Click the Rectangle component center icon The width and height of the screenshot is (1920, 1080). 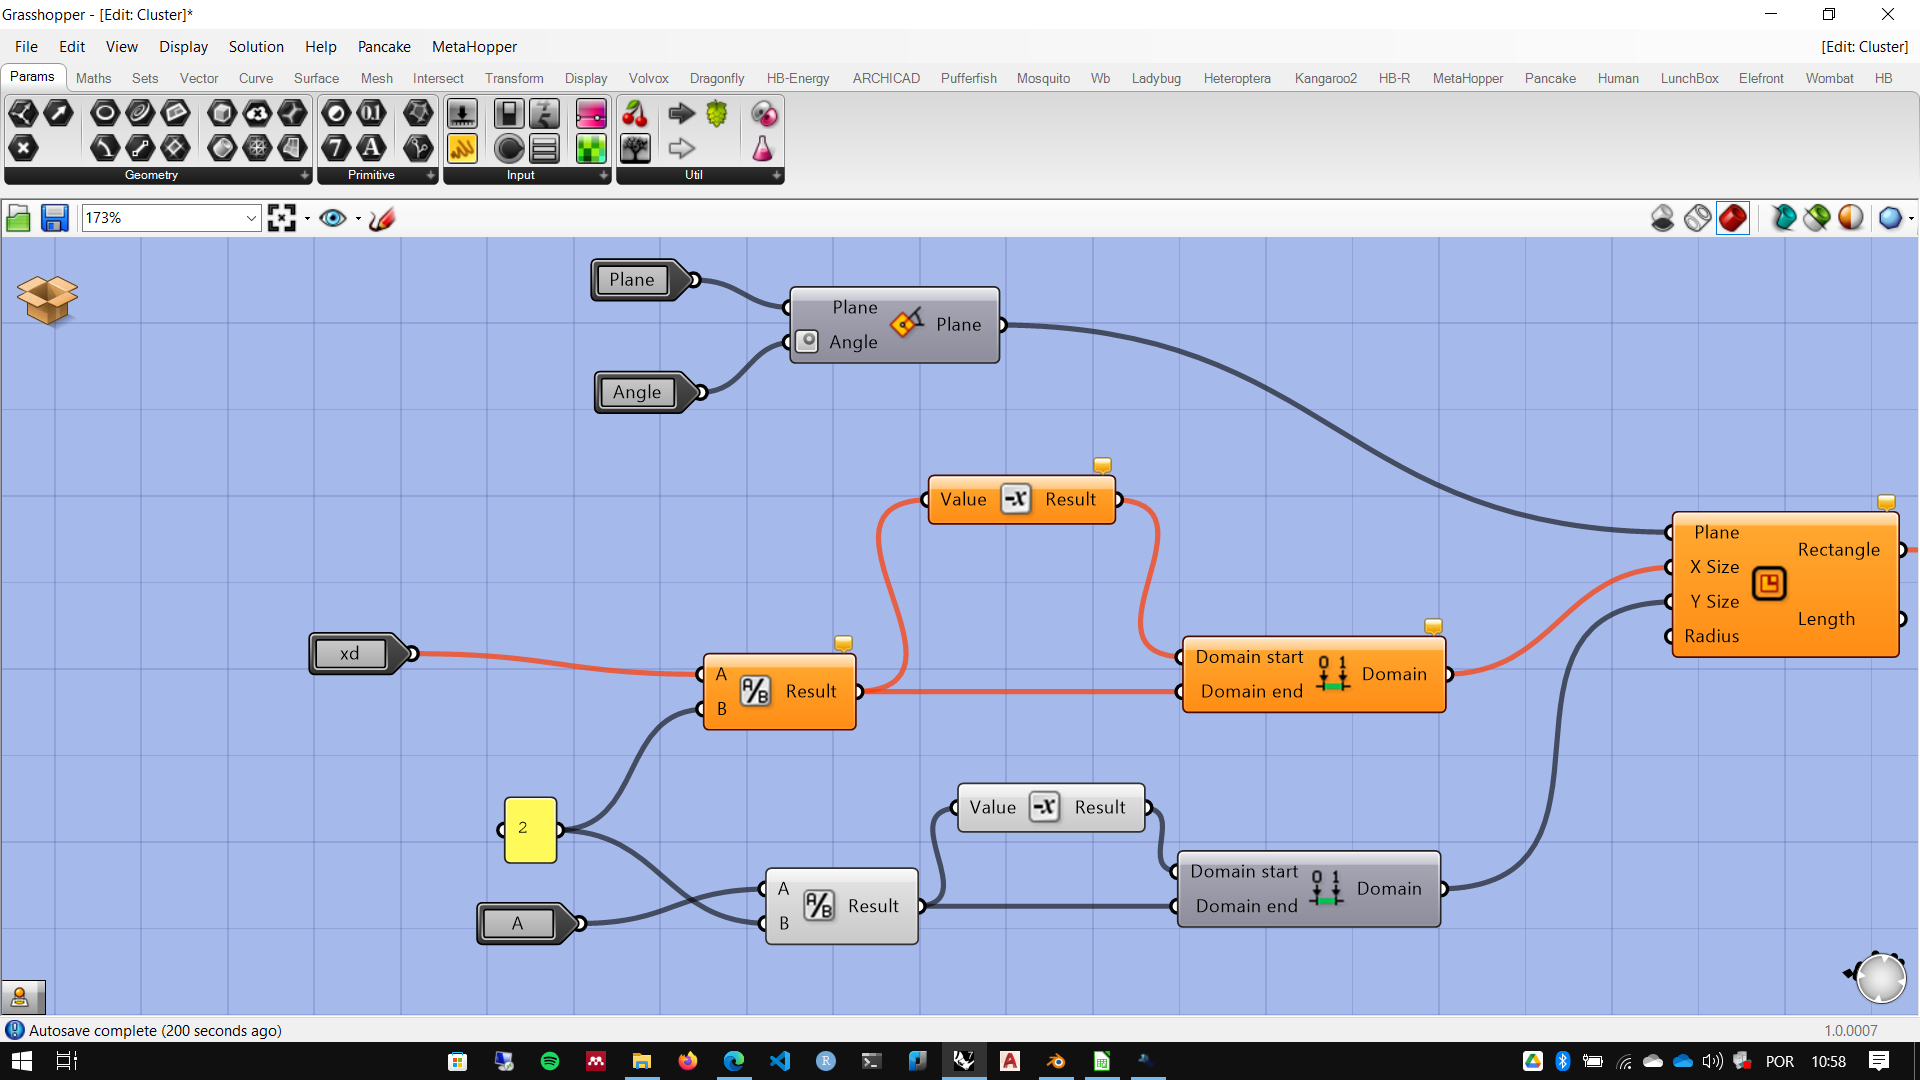(x=1769, y=583)
